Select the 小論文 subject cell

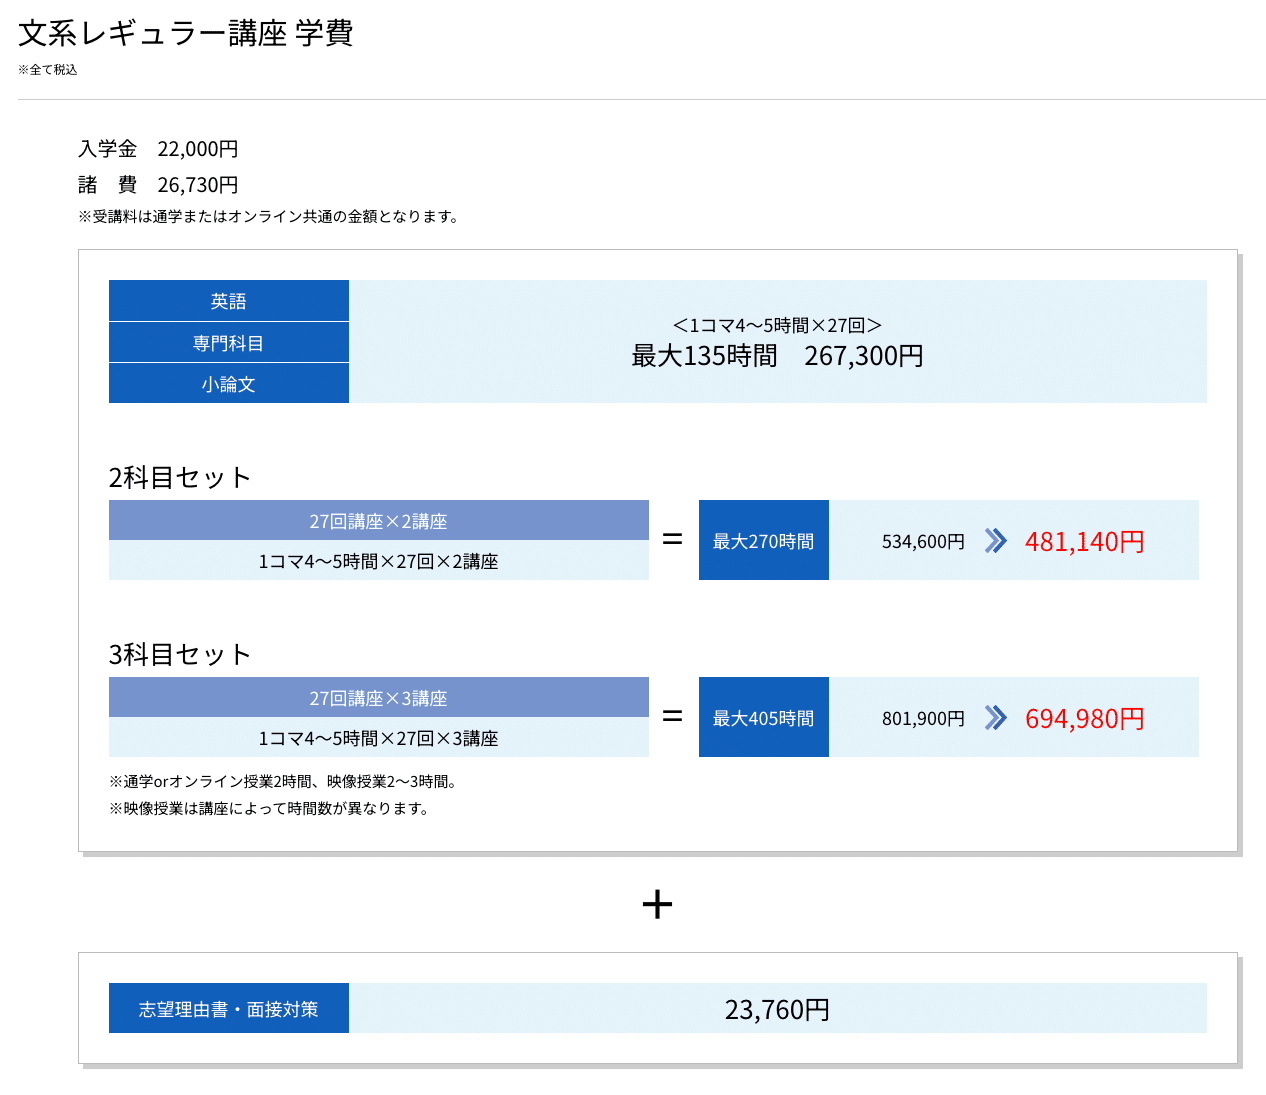tap(229, 384)
